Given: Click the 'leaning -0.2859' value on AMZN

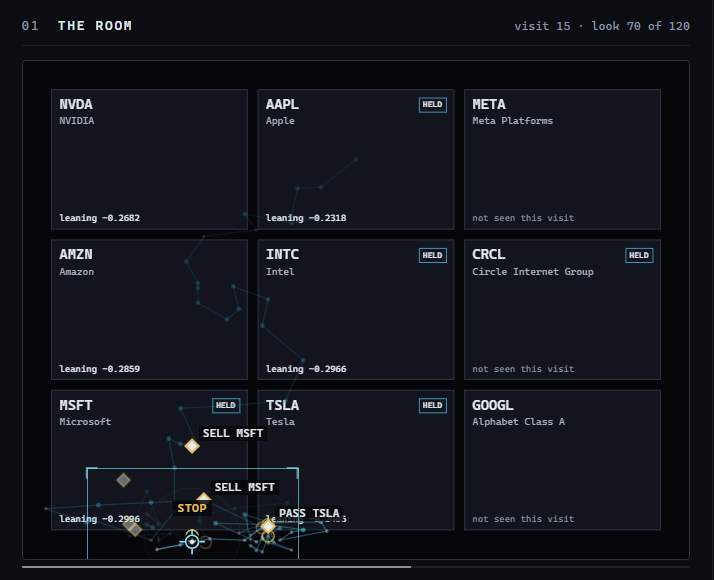Looking at the screenshot, I should pos(100,369).
